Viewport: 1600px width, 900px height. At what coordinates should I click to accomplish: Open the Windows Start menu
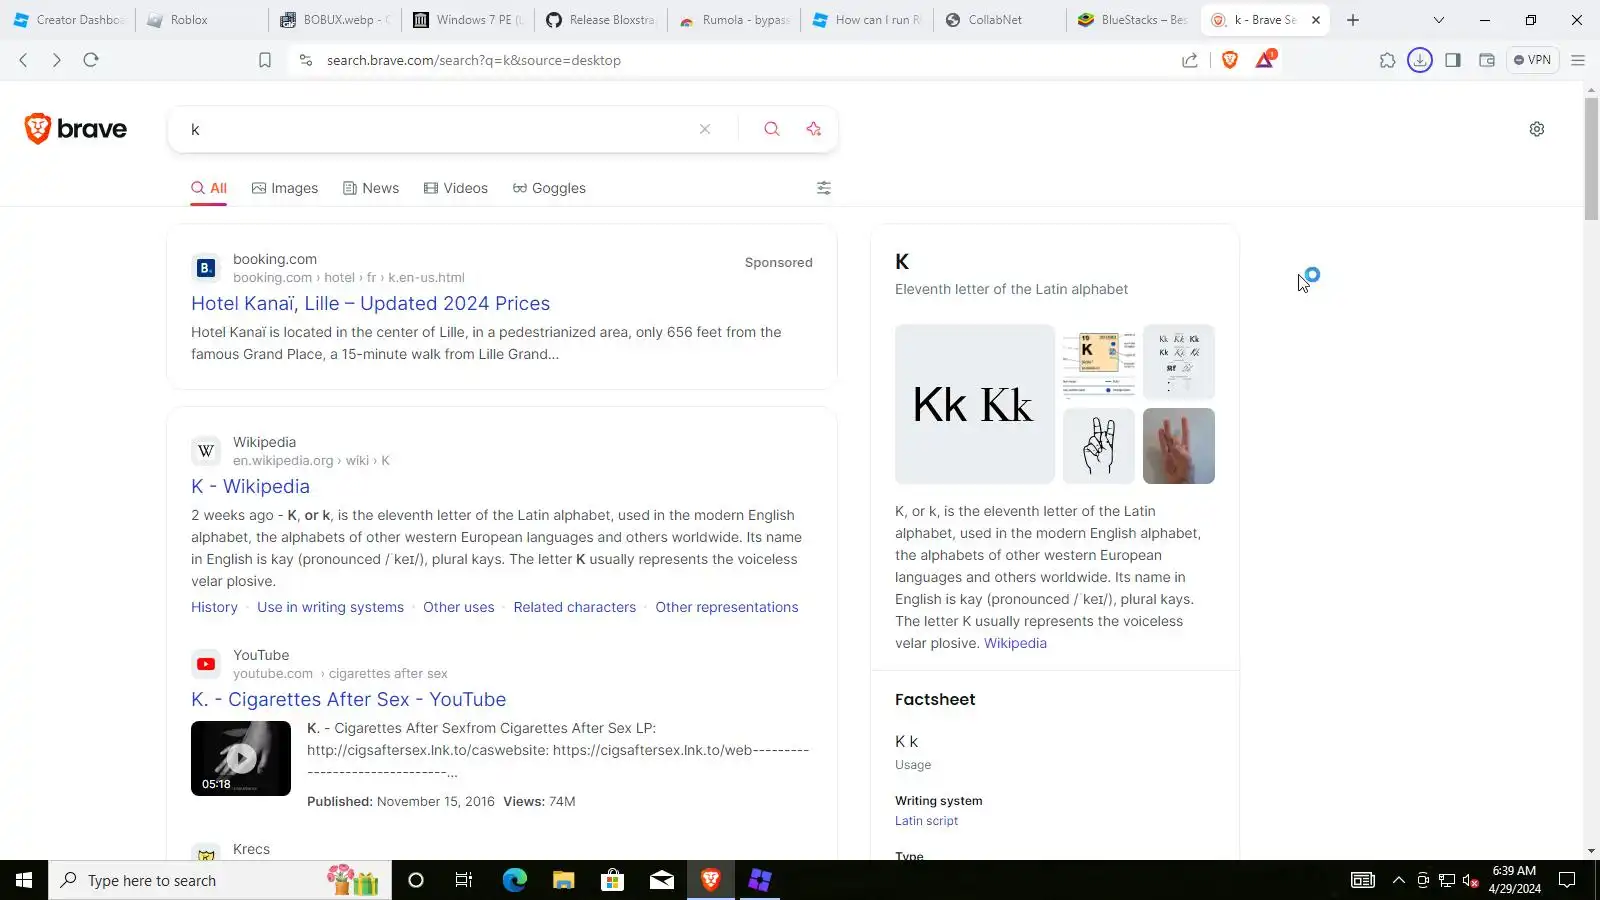click(x=24, y=880)
